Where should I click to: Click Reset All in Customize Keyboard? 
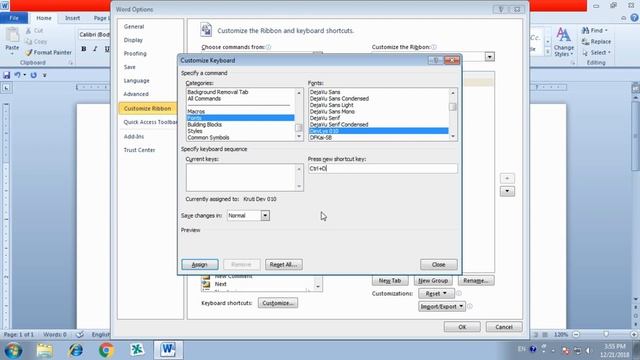click(x=283, y=264)
